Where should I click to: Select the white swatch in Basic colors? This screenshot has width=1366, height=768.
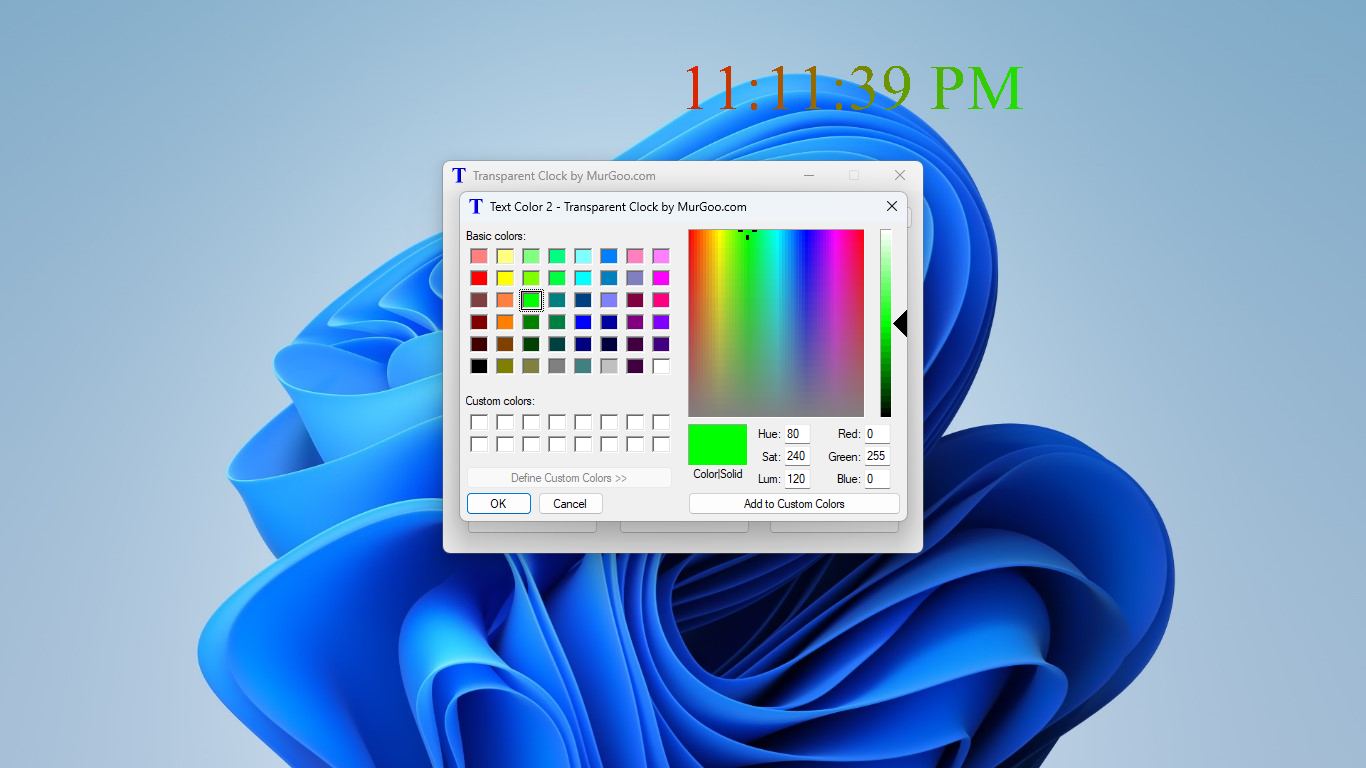click(x=661, y=366)
